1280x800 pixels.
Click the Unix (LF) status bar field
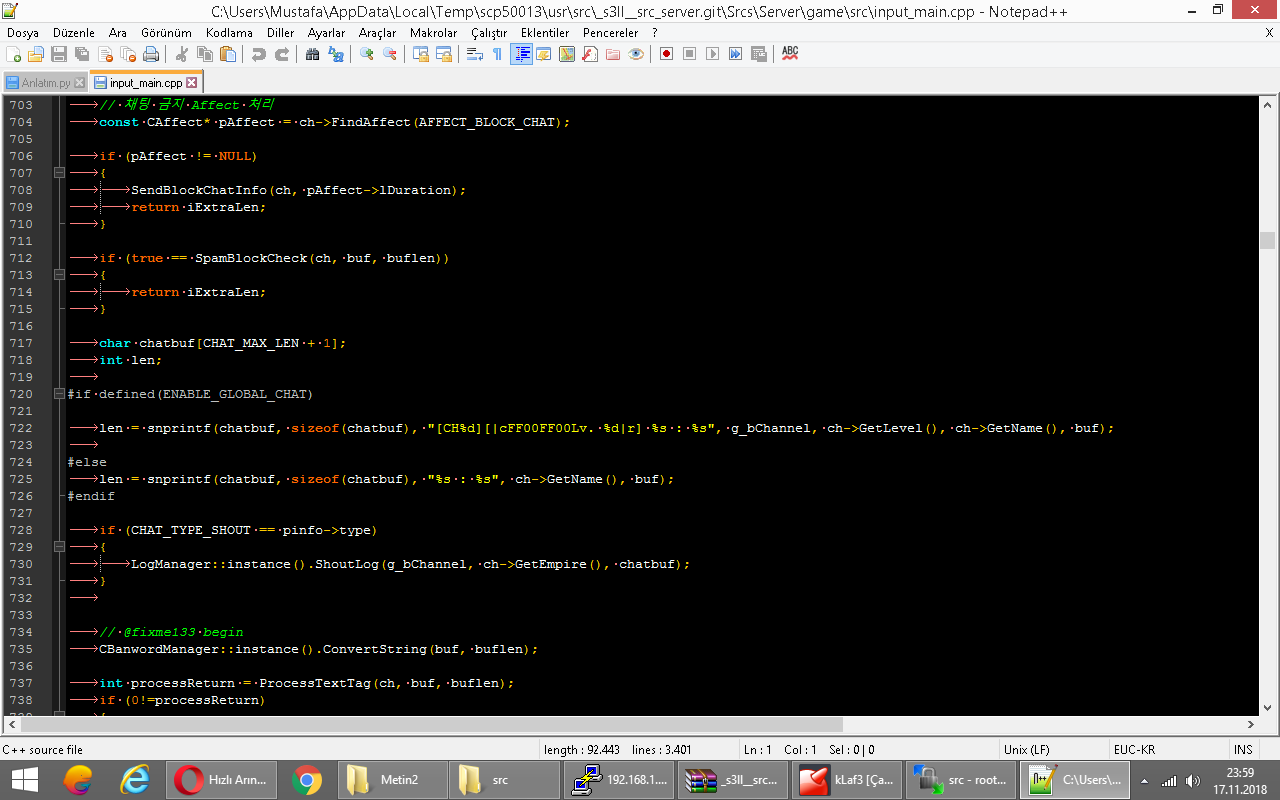click(x=1055, y=750)
